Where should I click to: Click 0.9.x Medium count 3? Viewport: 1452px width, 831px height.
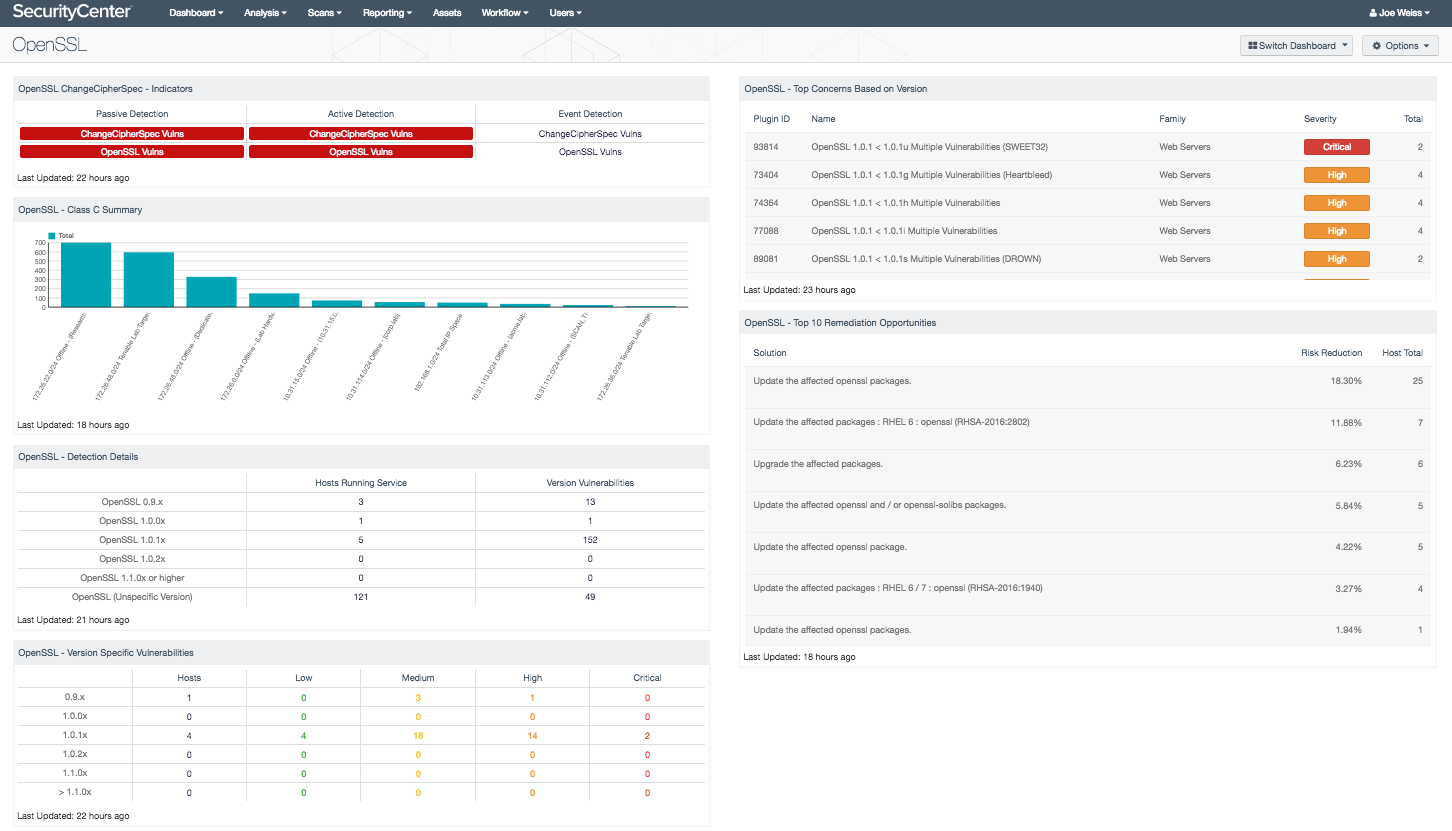pos(418,698)
